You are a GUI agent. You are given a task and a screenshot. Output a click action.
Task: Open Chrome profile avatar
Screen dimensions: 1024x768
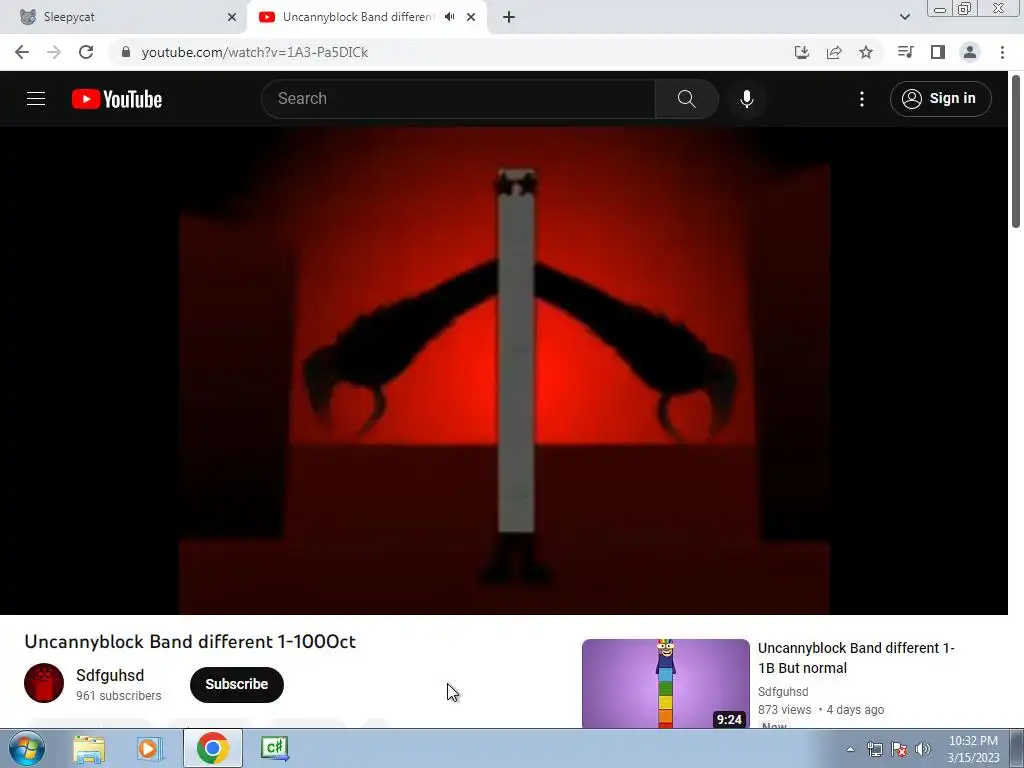(x=970, y=52)
